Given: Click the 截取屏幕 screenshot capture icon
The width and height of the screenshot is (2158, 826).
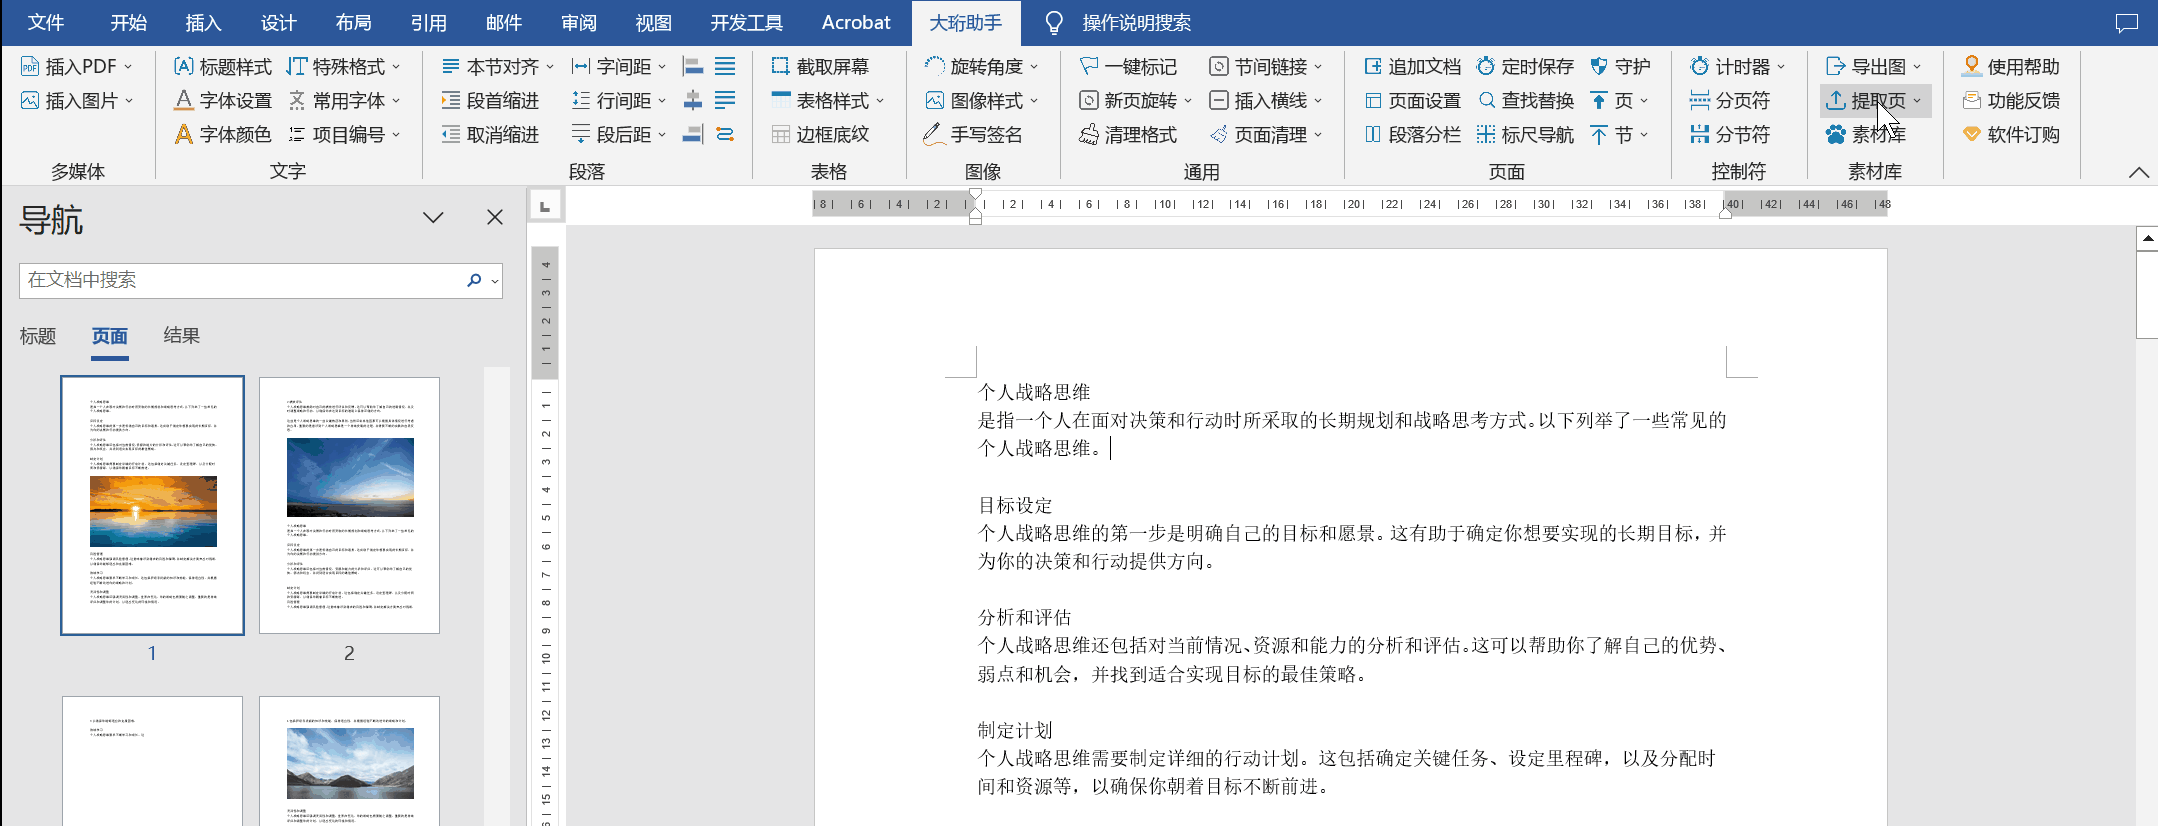Looking at the screenshot, I should 781,67.
